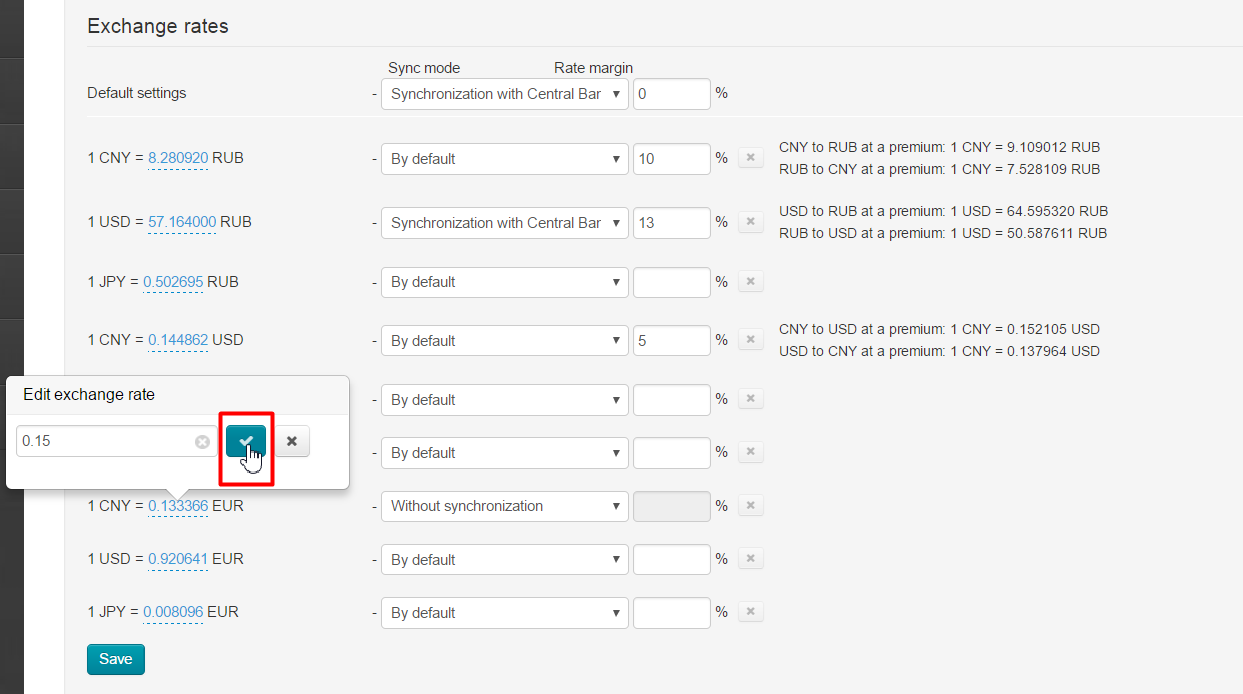Remove the JPY to EUR rate row

(x=750, y=612)
